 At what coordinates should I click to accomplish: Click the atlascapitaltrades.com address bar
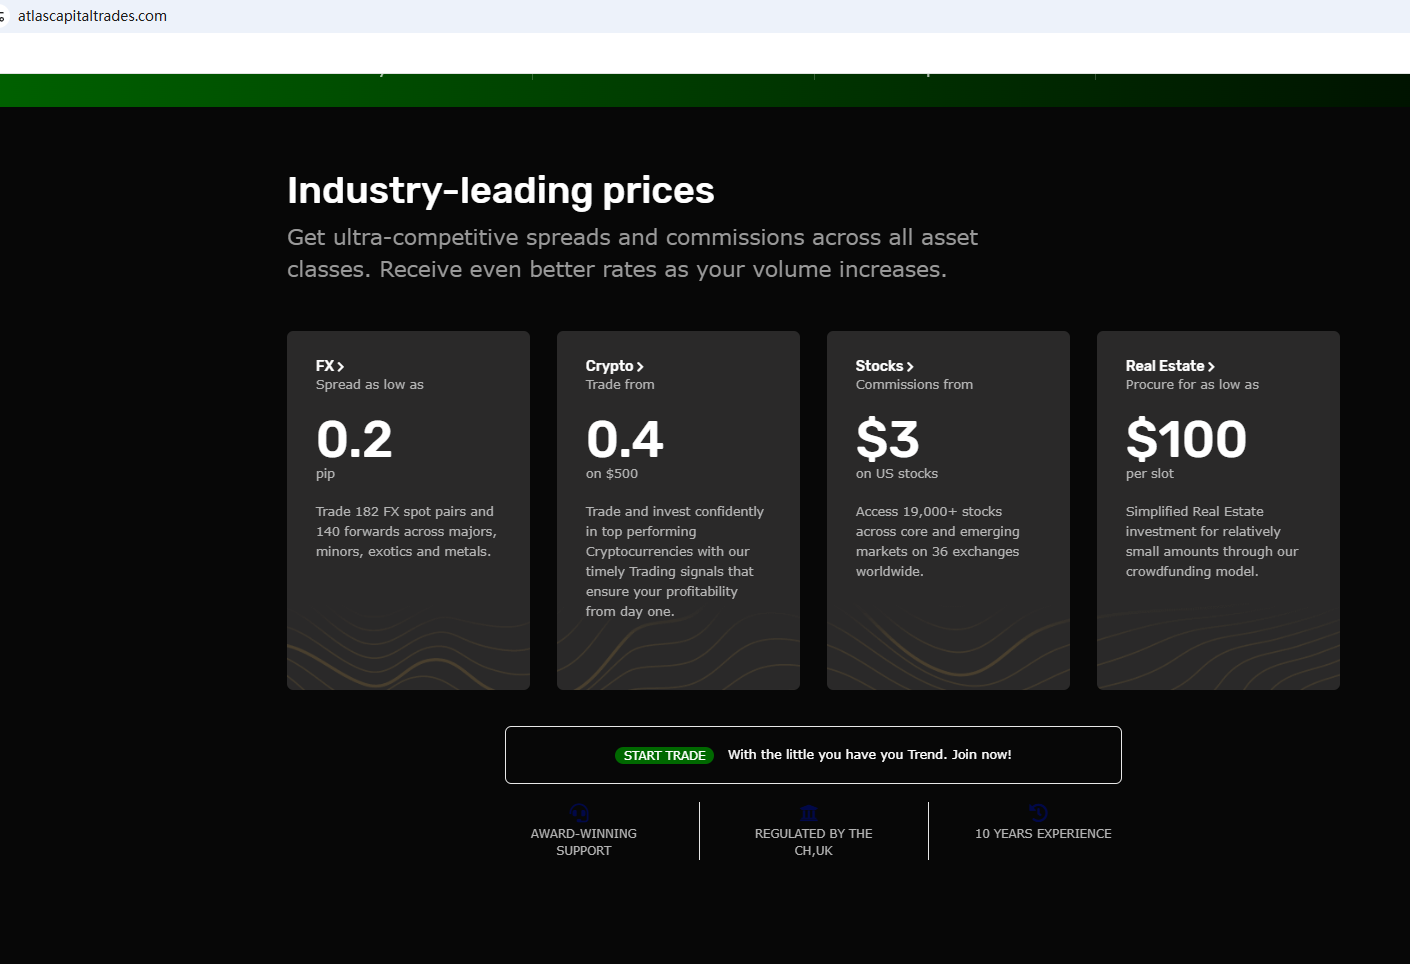pyautogui.click(x=92, y=16)
